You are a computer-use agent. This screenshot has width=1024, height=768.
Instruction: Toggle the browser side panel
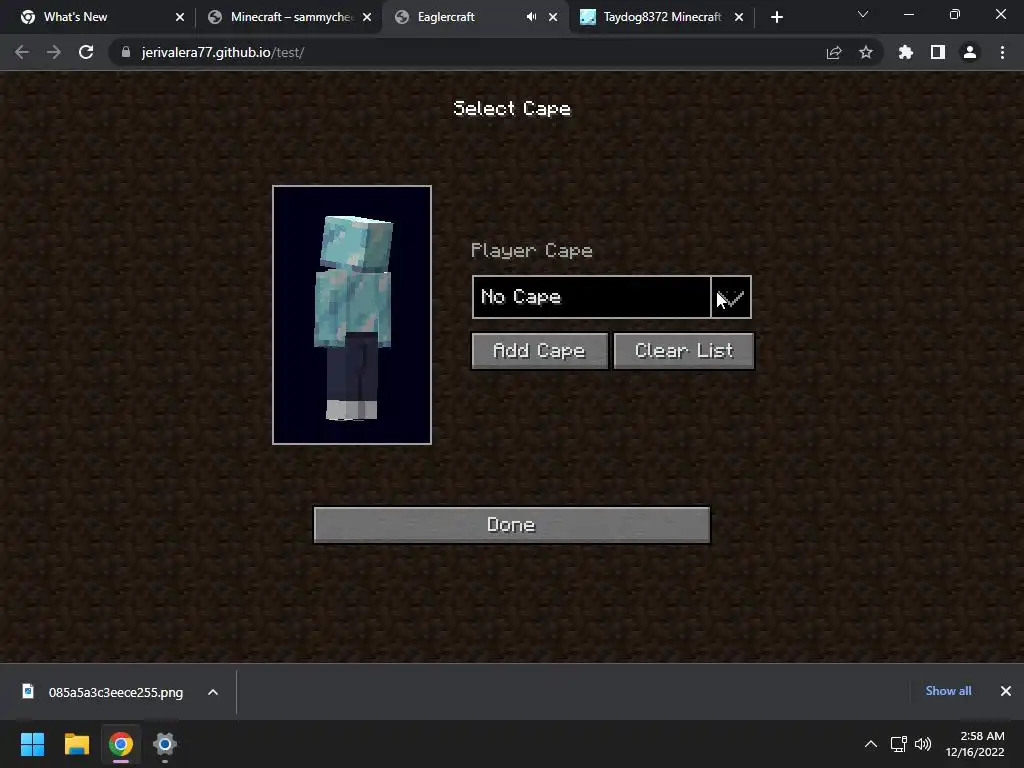tap(938, 52)
